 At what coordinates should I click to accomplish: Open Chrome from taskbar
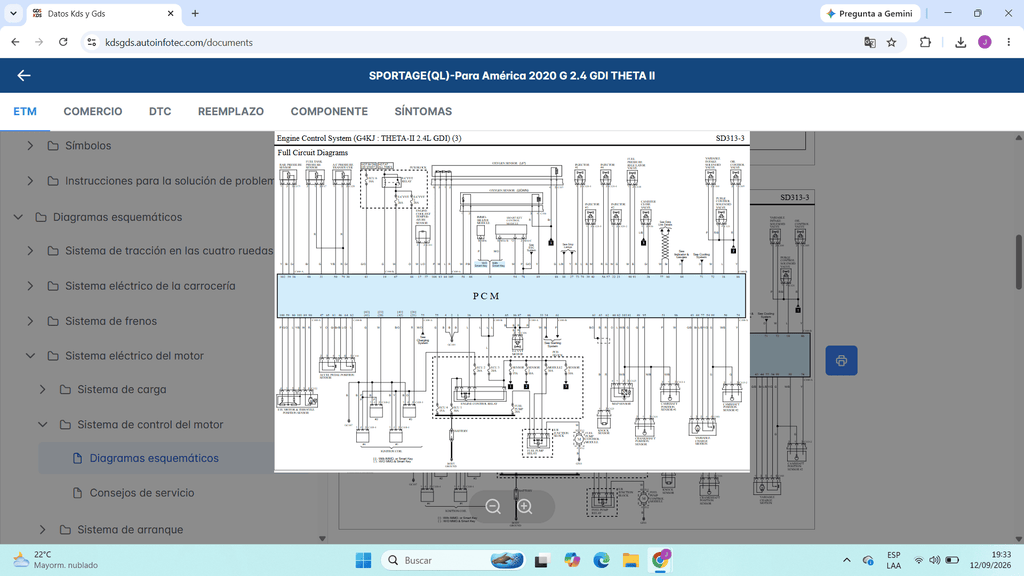coord(660,560)
